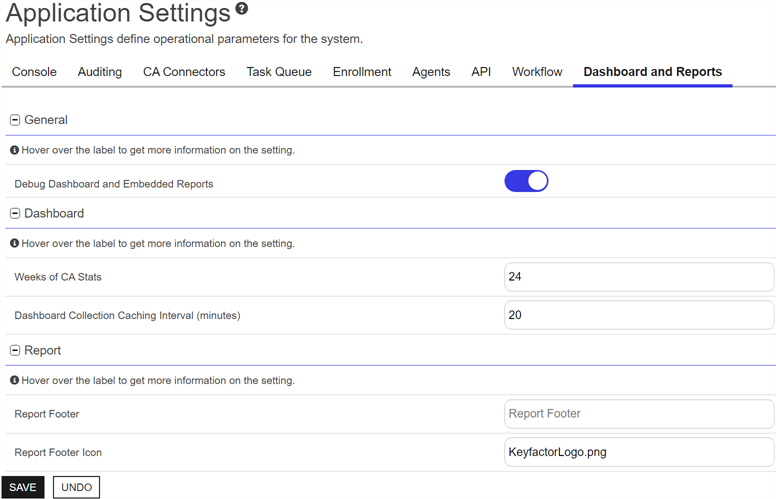Click info icon under General section

pos(14,151)
